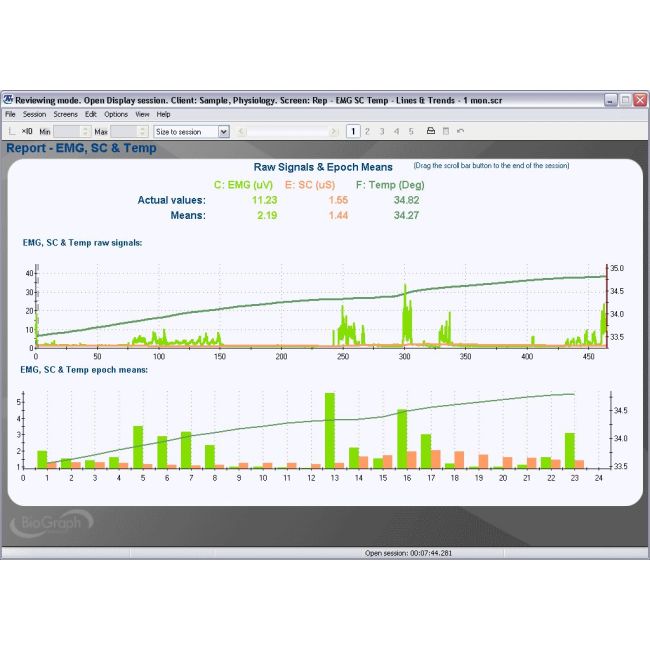
Task: Click the green EMG bar at epoch 23
Action: 570,451
